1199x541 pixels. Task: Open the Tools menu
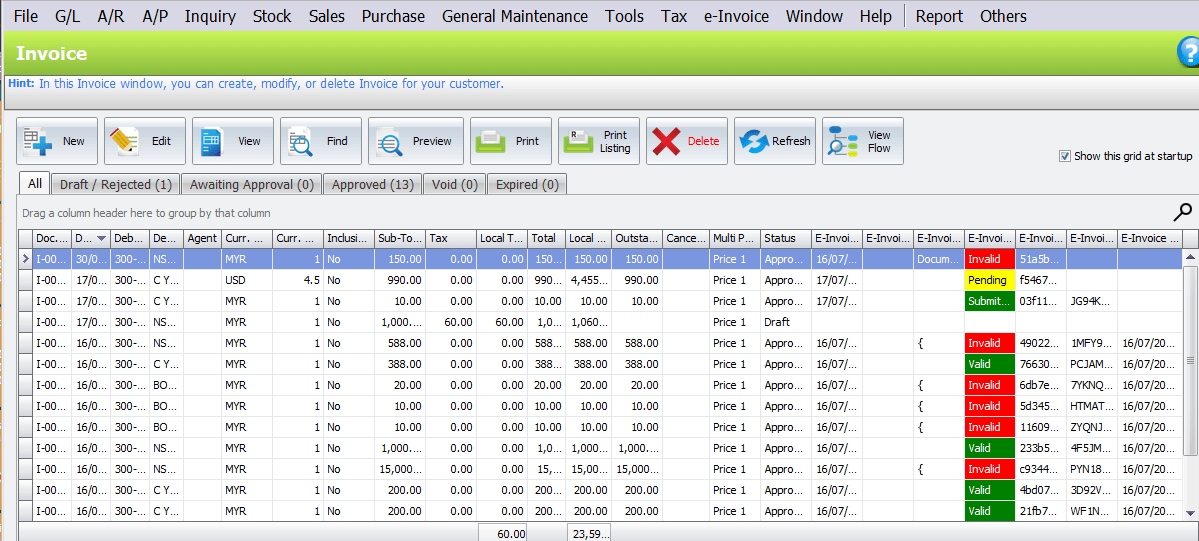pyautogui.click(x=624, y=16)
